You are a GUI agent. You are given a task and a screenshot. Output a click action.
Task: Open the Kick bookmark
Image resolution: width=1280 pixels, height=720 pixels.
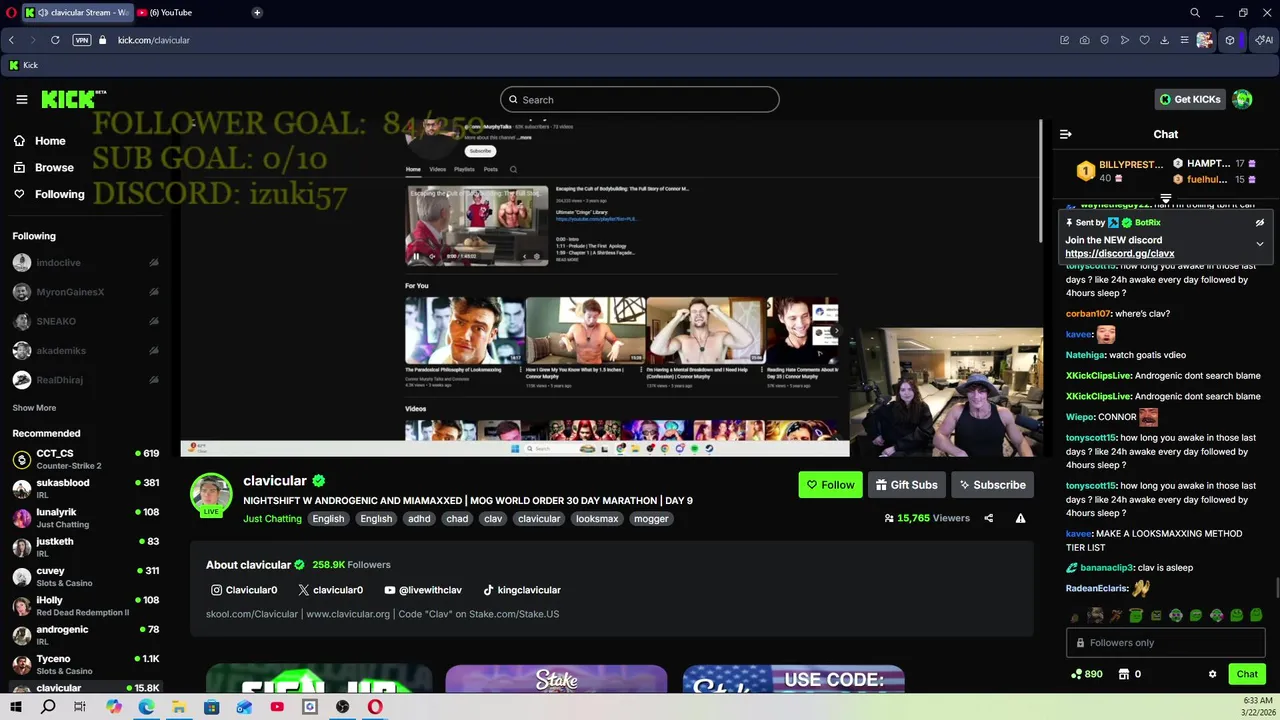pyautogui.click(x=23, y=65)
